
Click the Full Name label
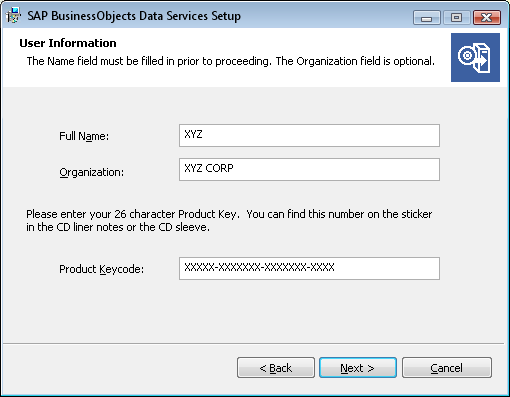click(x=84, y=136)
